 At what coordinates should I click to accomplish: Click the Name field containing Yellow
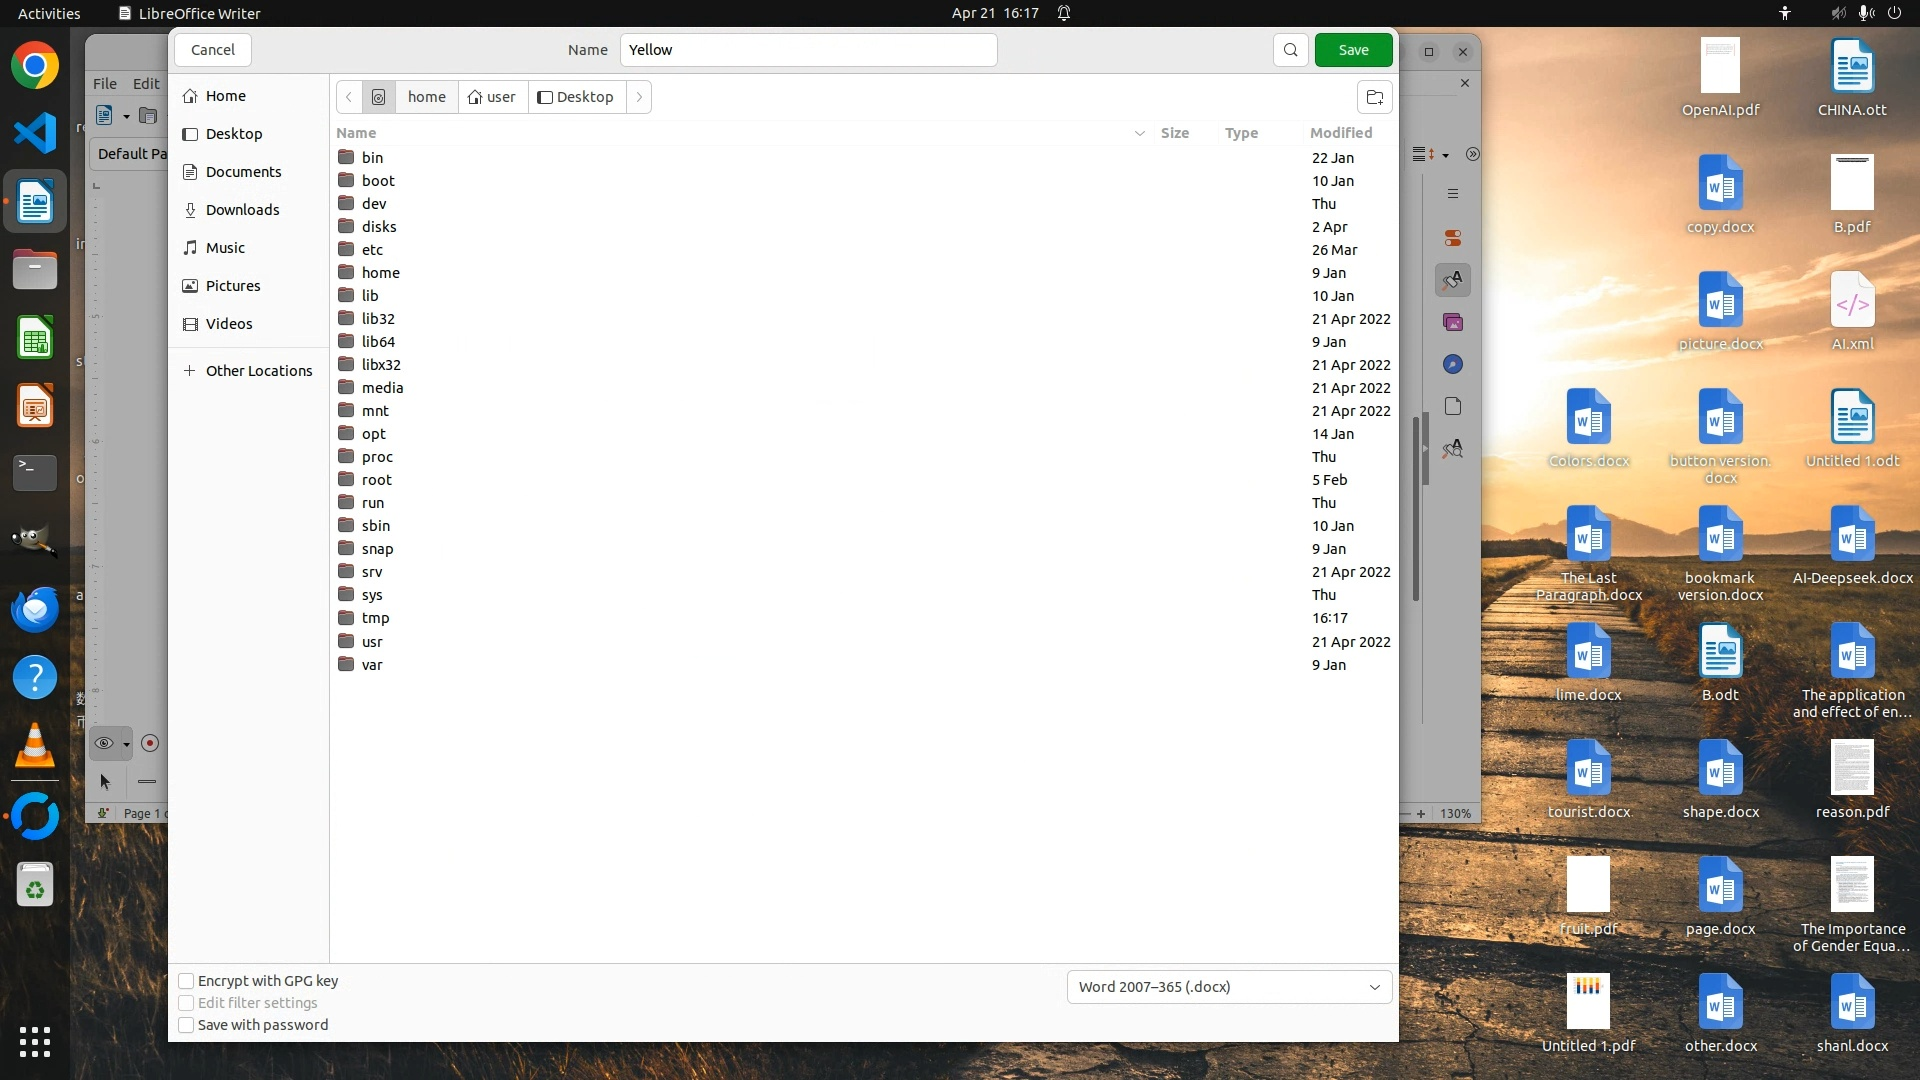click(808, 50)
